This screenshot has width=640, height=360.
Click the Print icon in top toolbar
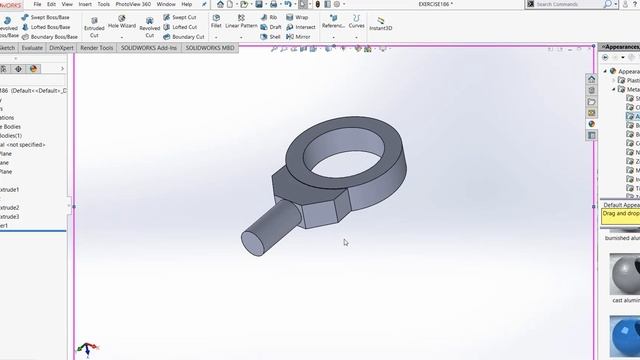click(273, 4)
